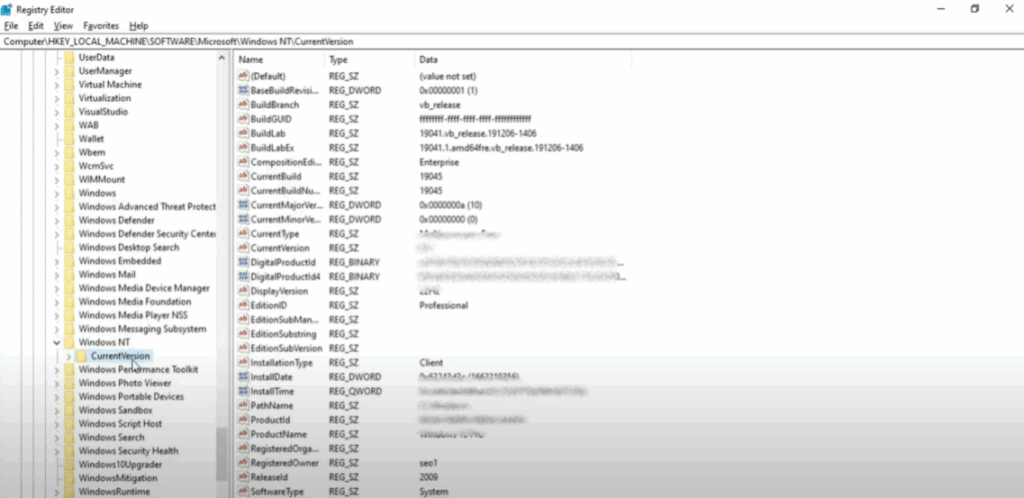1024x498 pixels.
Task: Expand the CurrentVersion key
Action: [x=69, y=356]
